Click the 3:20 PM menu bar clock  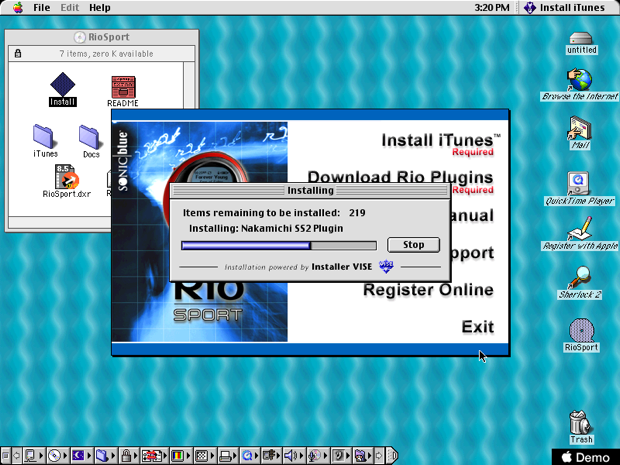coord(492,8)
